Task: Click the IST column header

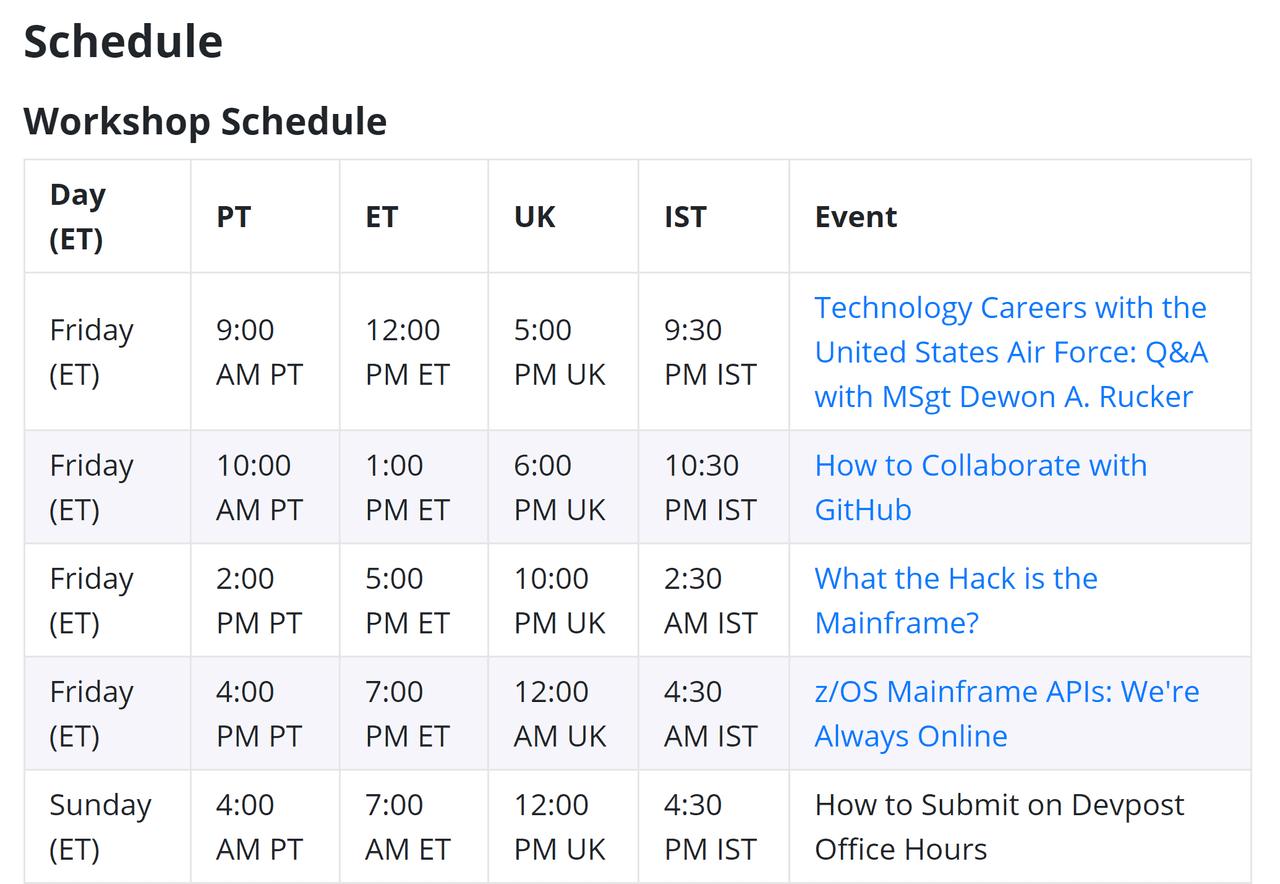Action: point(685,216)
